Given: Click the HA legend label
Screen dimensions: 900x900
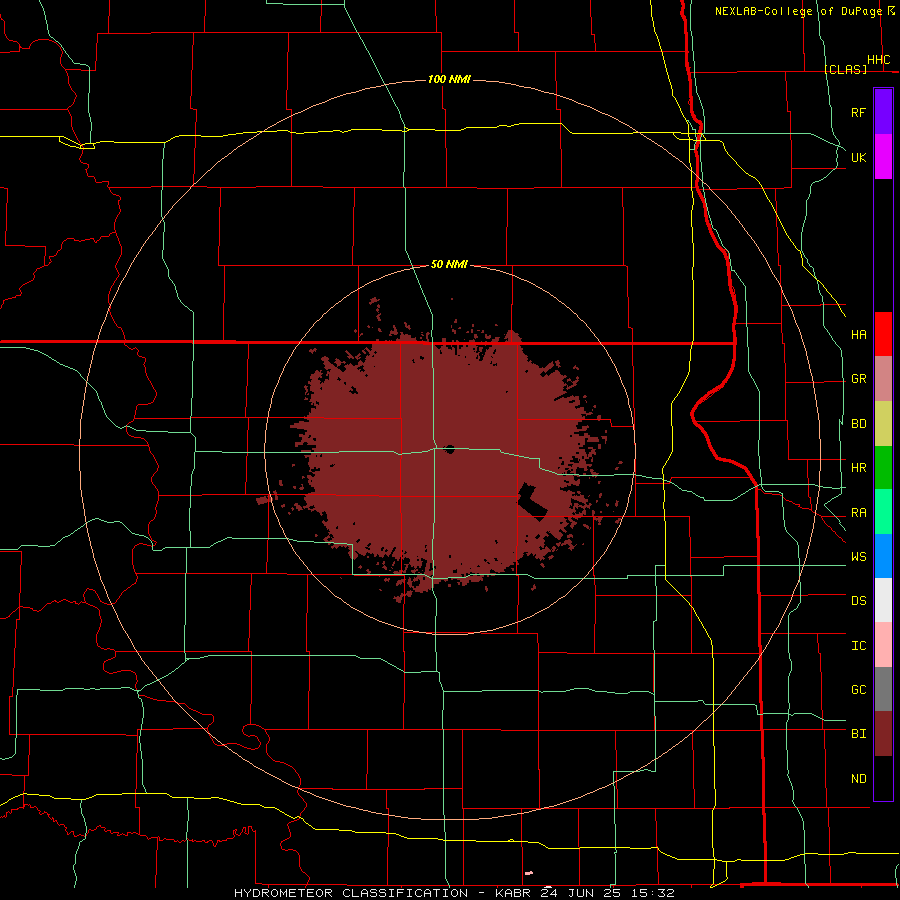Looking at the screenshot, I should tap(859, 335).
